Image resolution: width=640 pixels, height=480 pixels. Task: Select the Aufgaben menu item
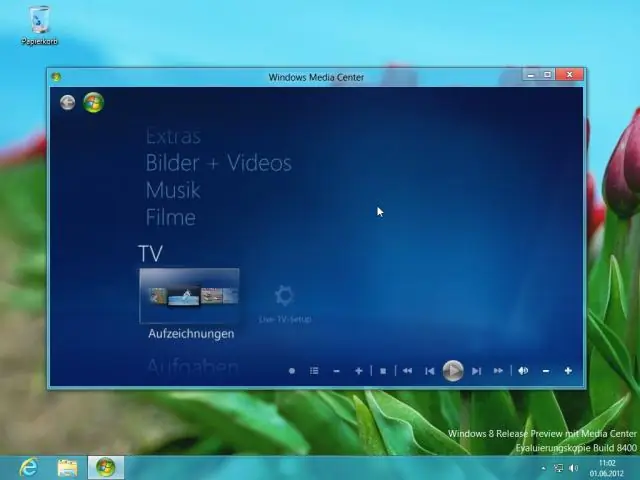coord(192,367)
